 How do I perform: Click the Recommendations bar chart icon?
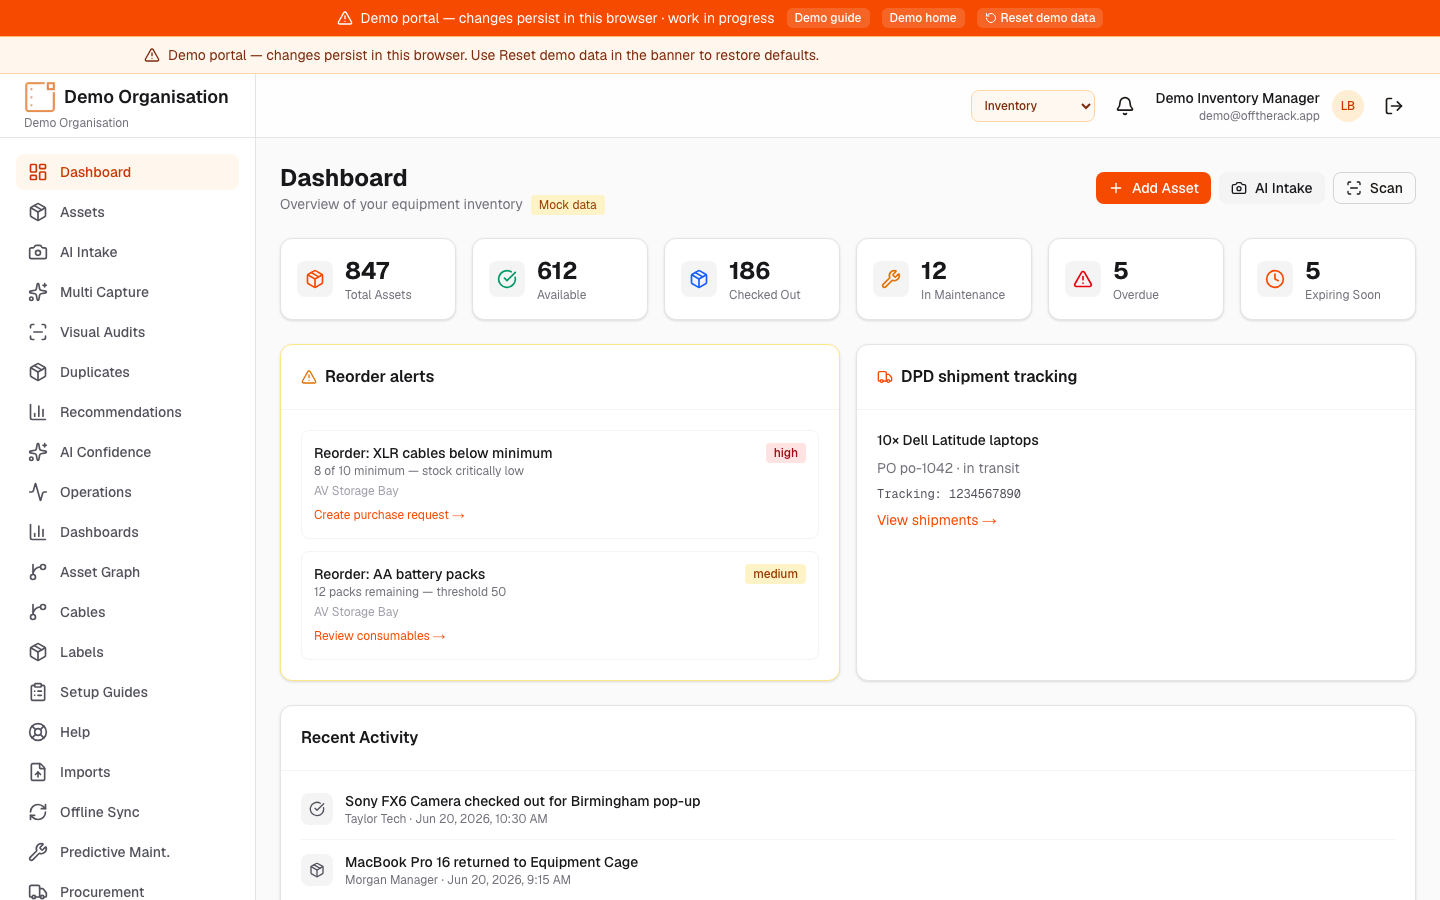[x=38, y=412]
